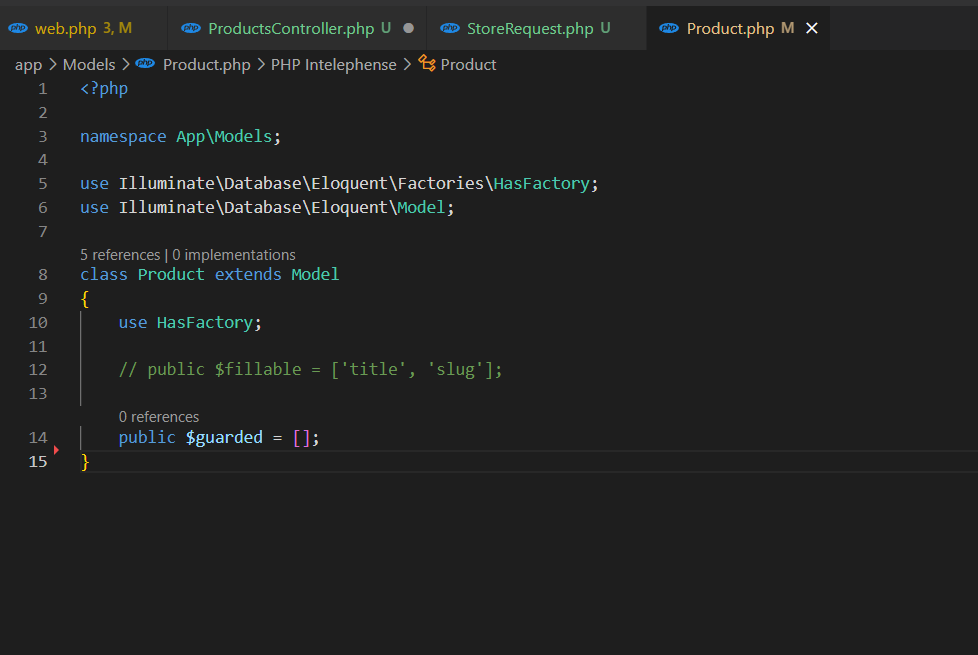Open the Models breadcrumb segment
978x655 pixels.
89,65
